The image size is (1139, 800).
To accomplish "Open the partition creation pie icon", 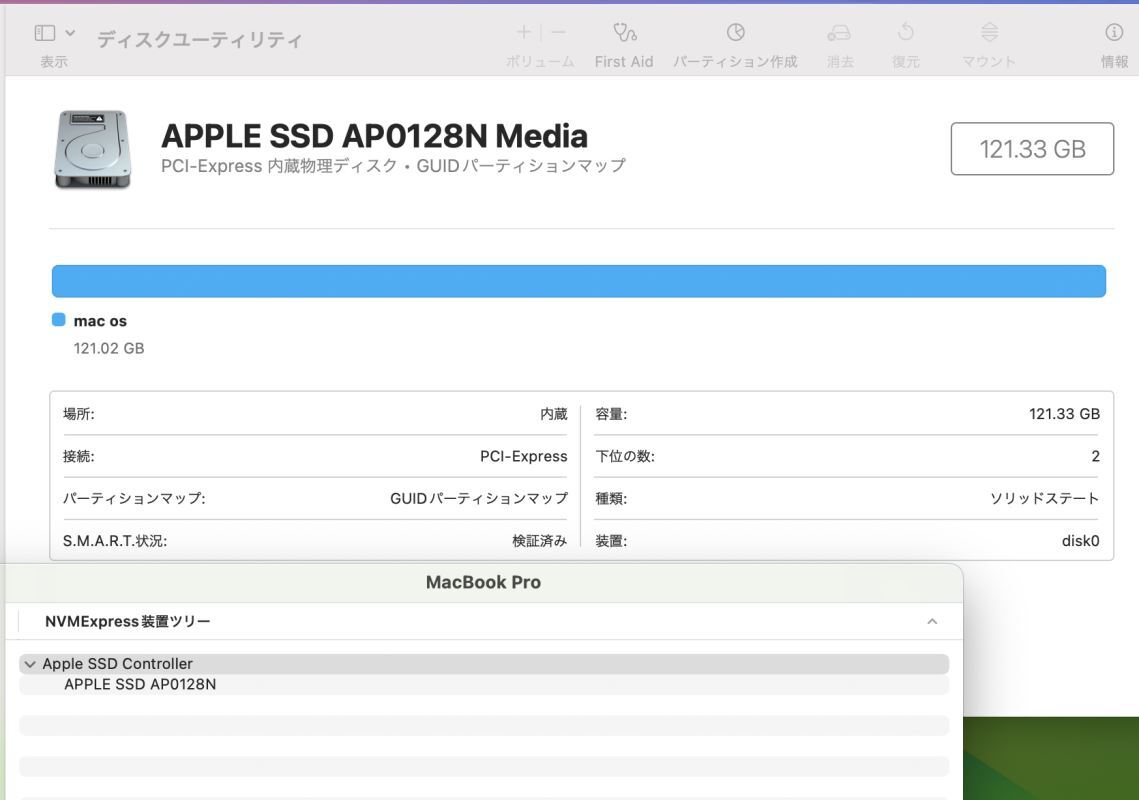I will point(735,32).
